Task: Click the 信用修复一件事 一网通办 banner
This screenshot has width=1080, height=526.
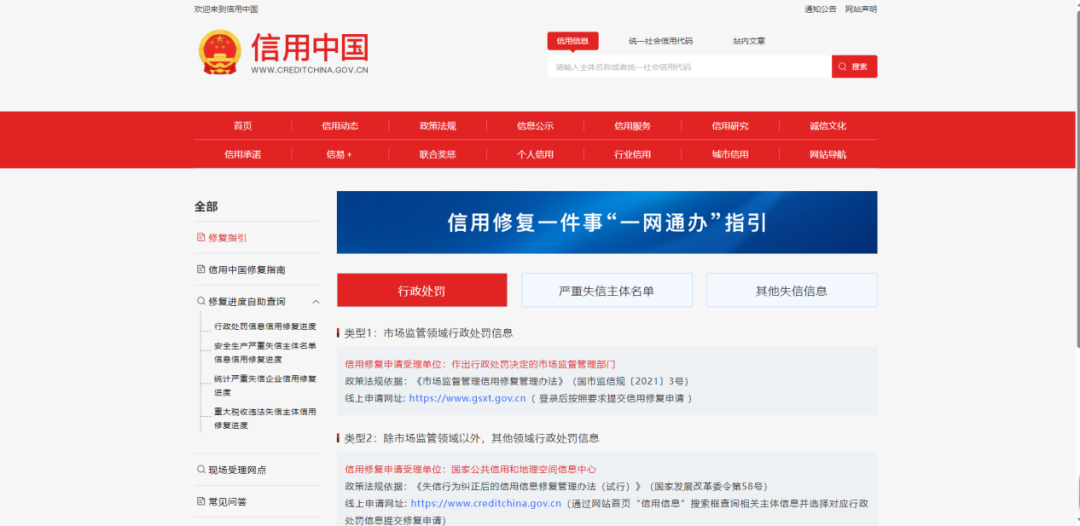Action: 607,222
